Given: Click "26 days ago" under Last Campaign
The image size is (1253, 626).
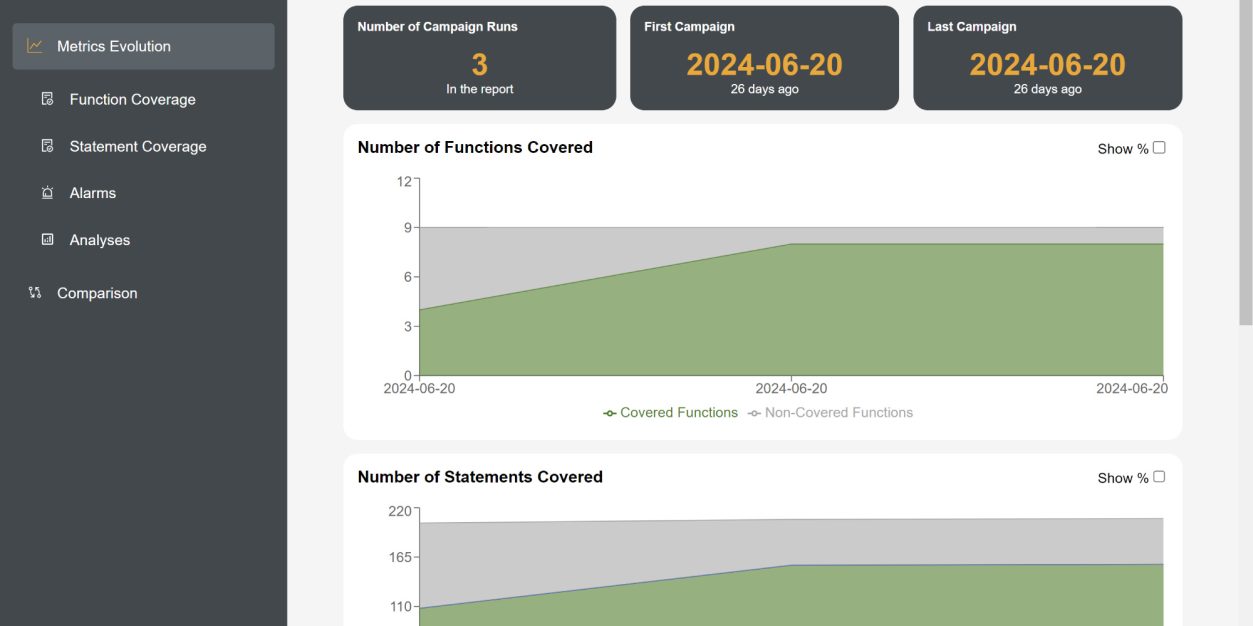Looking at the screenshot, I should click(x=1047, y=89).
